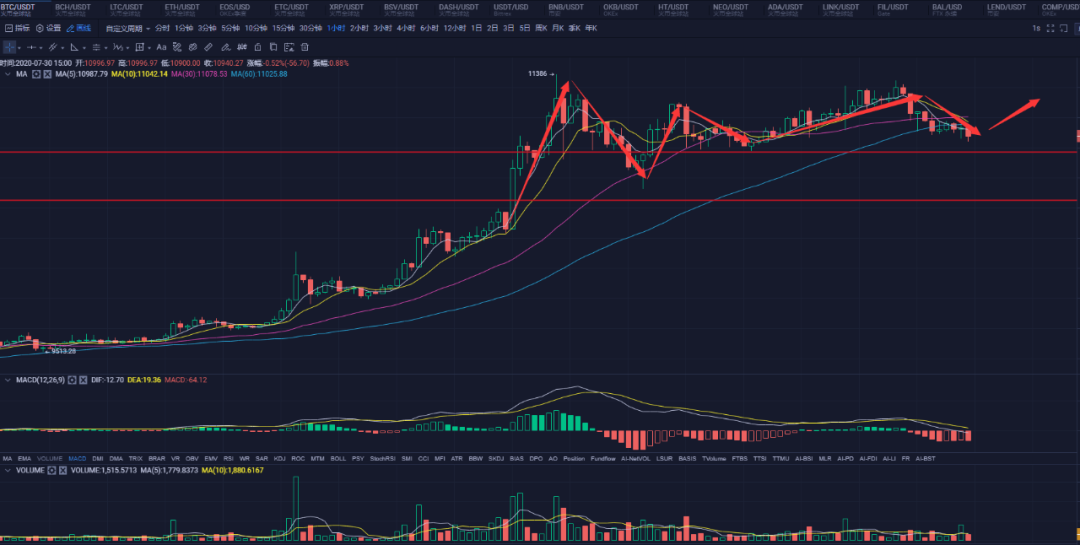Collapse the VOLUME panel chevron
This screenshot has height=545, width=1080.
(8, 469)
